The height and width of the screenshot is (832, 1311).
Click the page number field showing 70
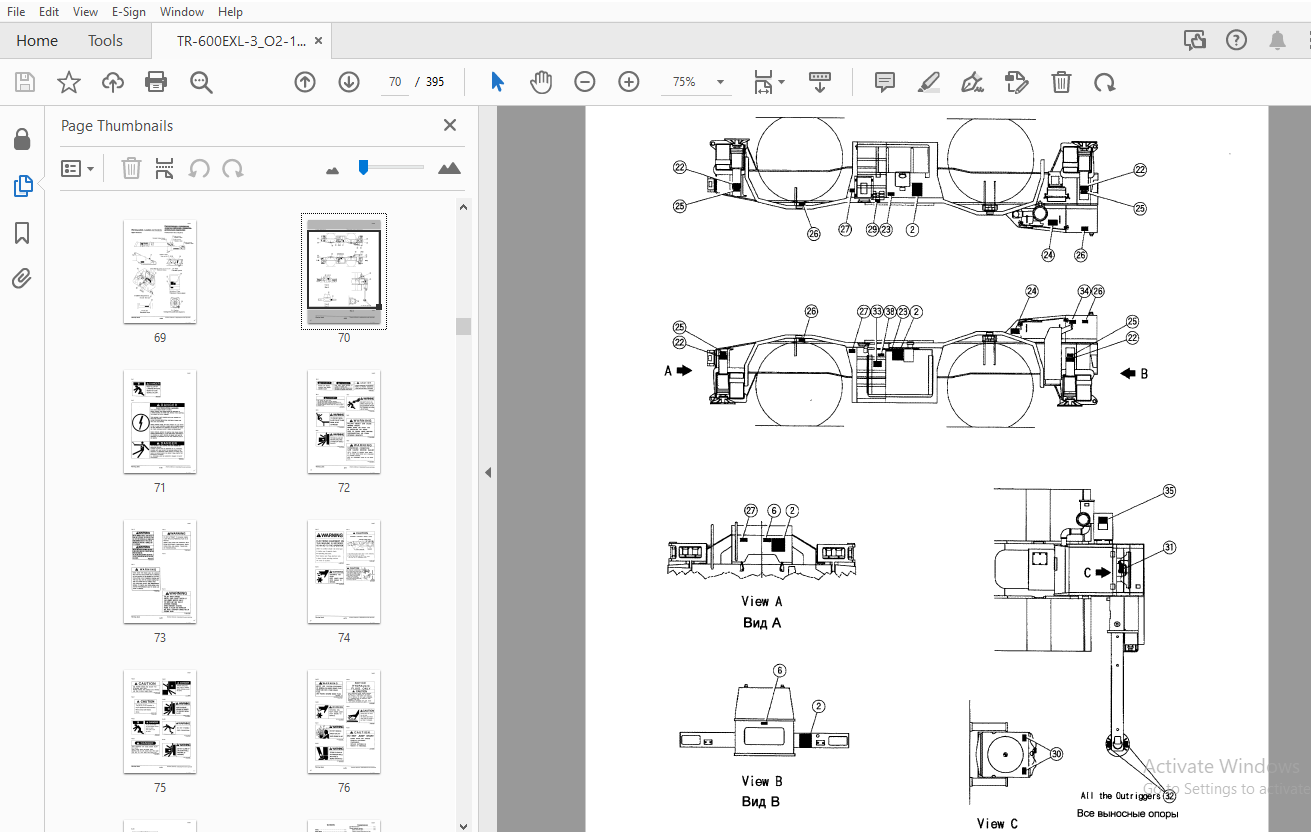click(395, 82)
